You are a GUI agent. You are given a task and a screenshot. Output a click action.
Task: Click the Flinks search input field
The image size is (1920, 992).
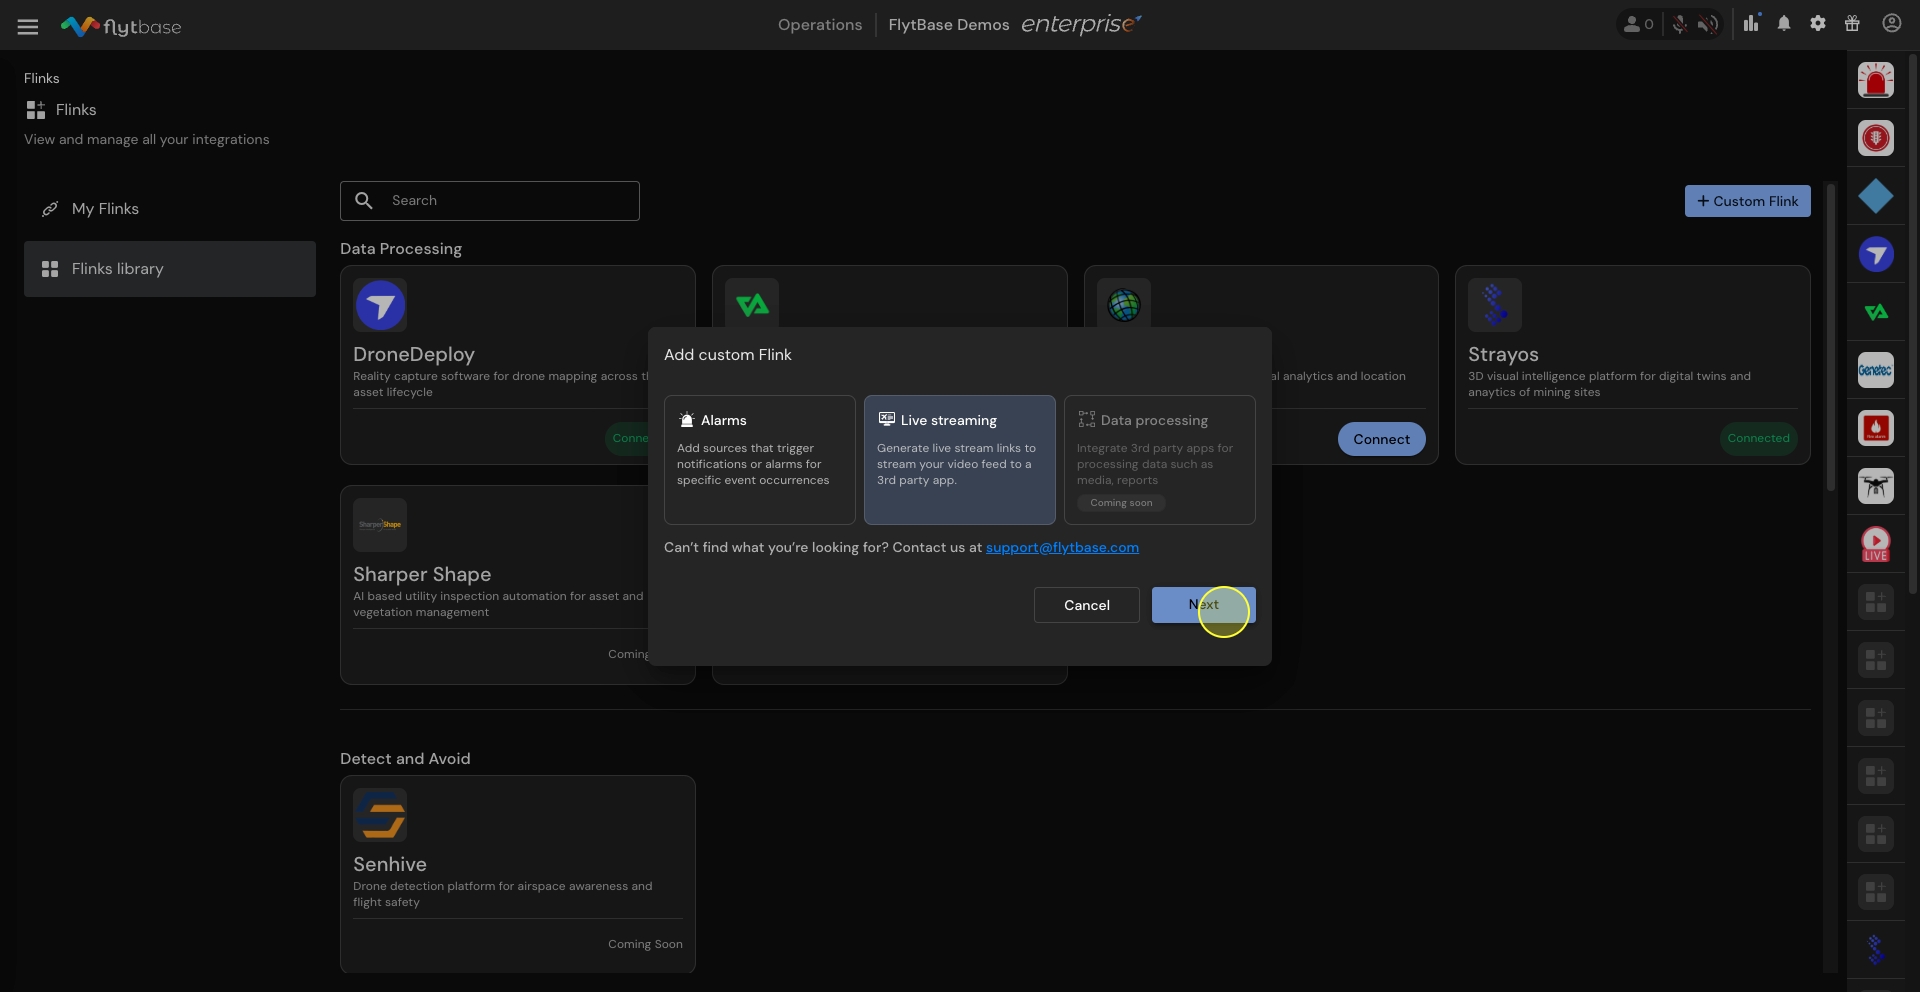505,201
